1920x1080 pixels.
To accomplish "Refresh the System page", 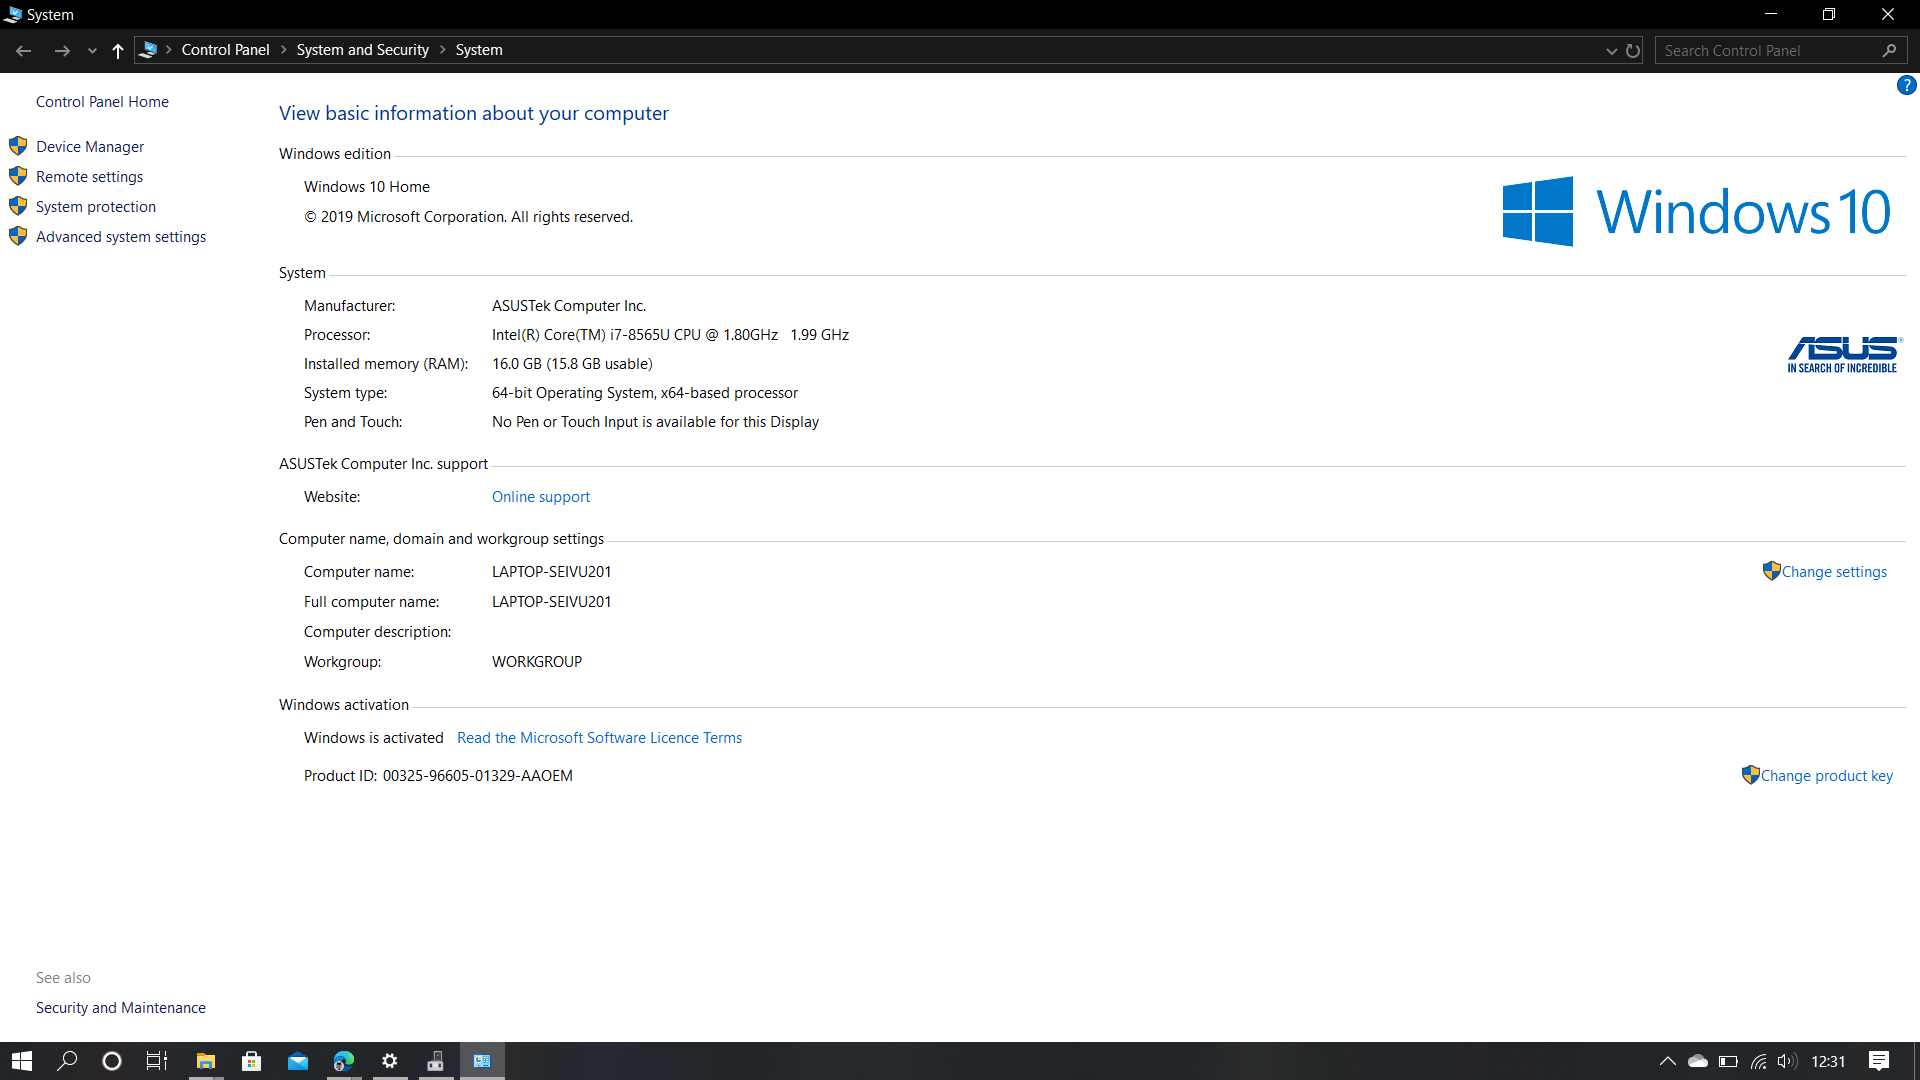I will click(x=1633, y=51).
